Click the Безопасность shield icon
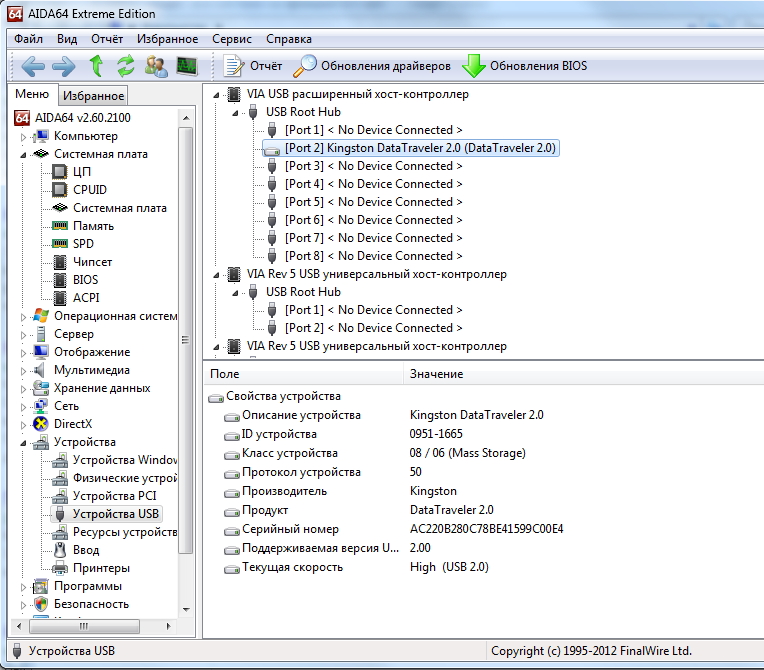The height and width of the screenshot is (670, 764). coord(41,604)
